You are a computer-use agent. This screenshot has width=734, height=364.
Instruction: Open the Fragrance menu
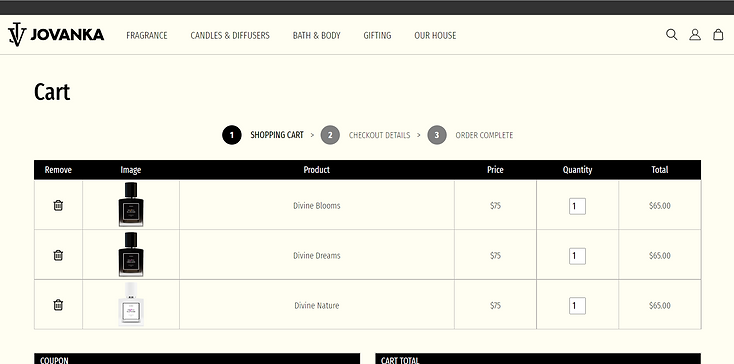point(147,36)
